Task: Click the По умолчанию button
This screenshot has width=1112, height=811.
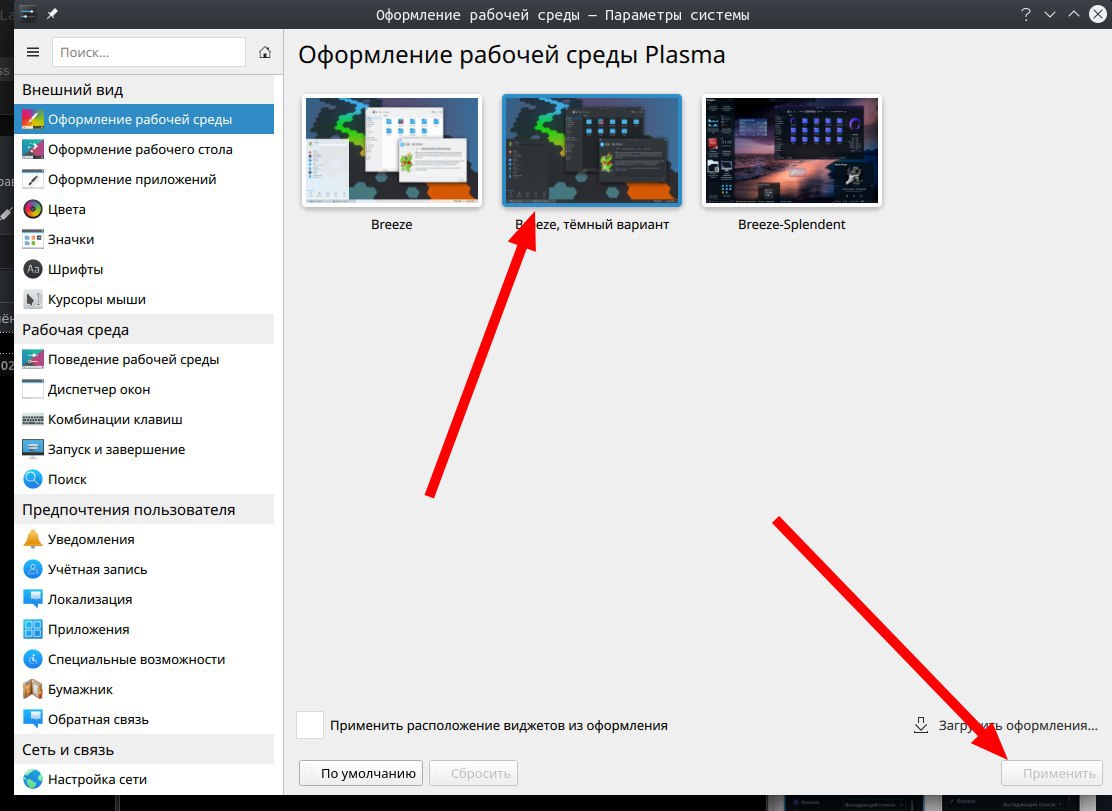Action: (361, 773)
